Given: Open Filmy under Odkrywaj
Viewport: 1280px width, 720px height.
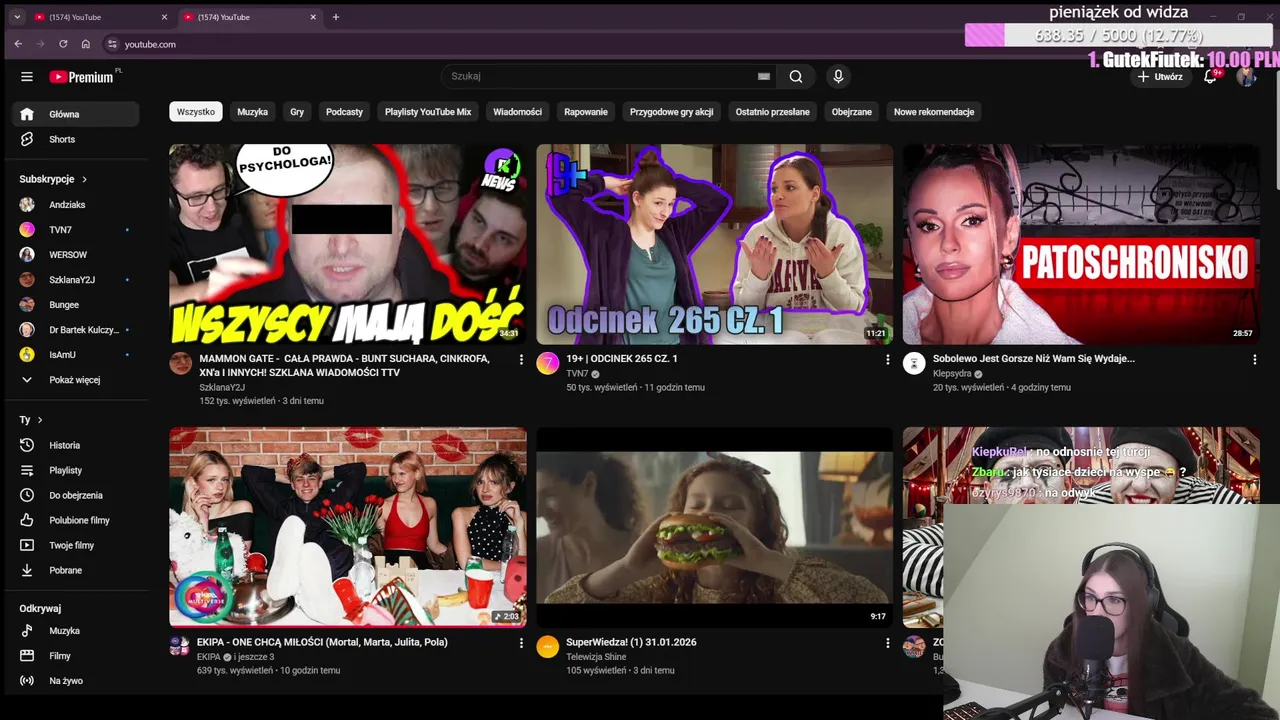Looking at the screenshot, I should tap(76, 656).
